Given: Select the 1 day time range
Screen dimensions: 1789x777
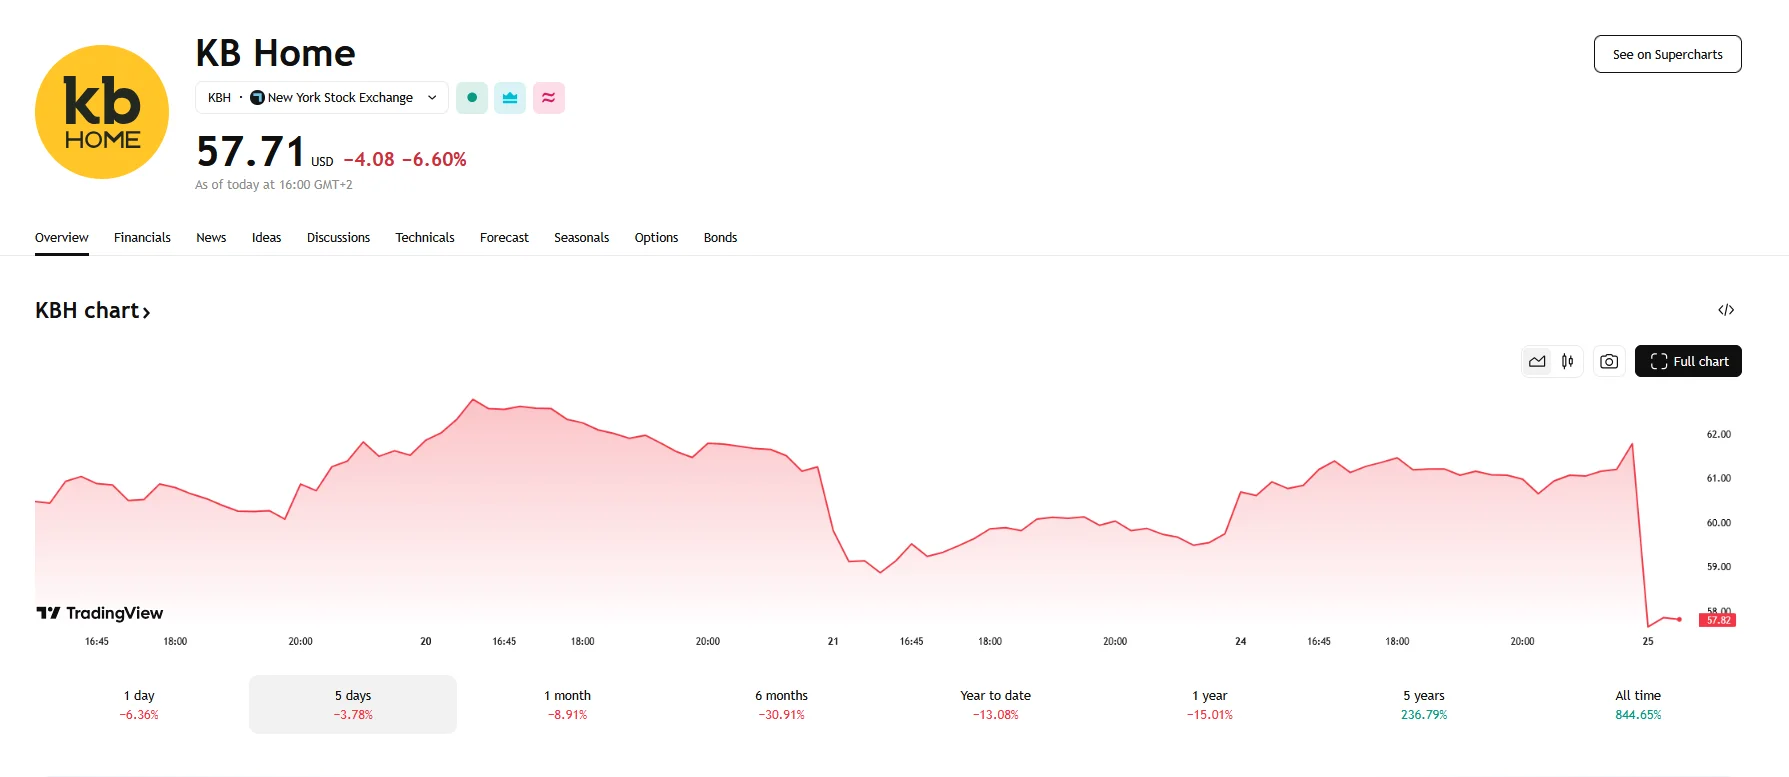Looking at the screenshot, I should tap(139, 704).
